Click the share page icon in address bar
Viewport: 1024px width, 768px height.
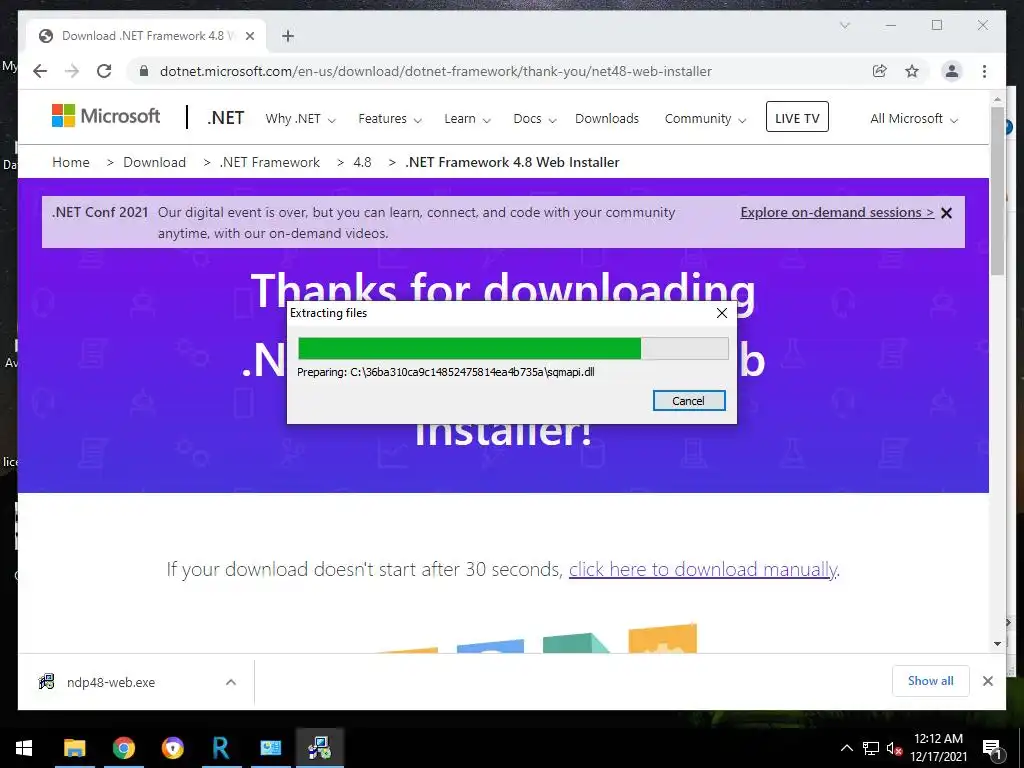(880, 71)
